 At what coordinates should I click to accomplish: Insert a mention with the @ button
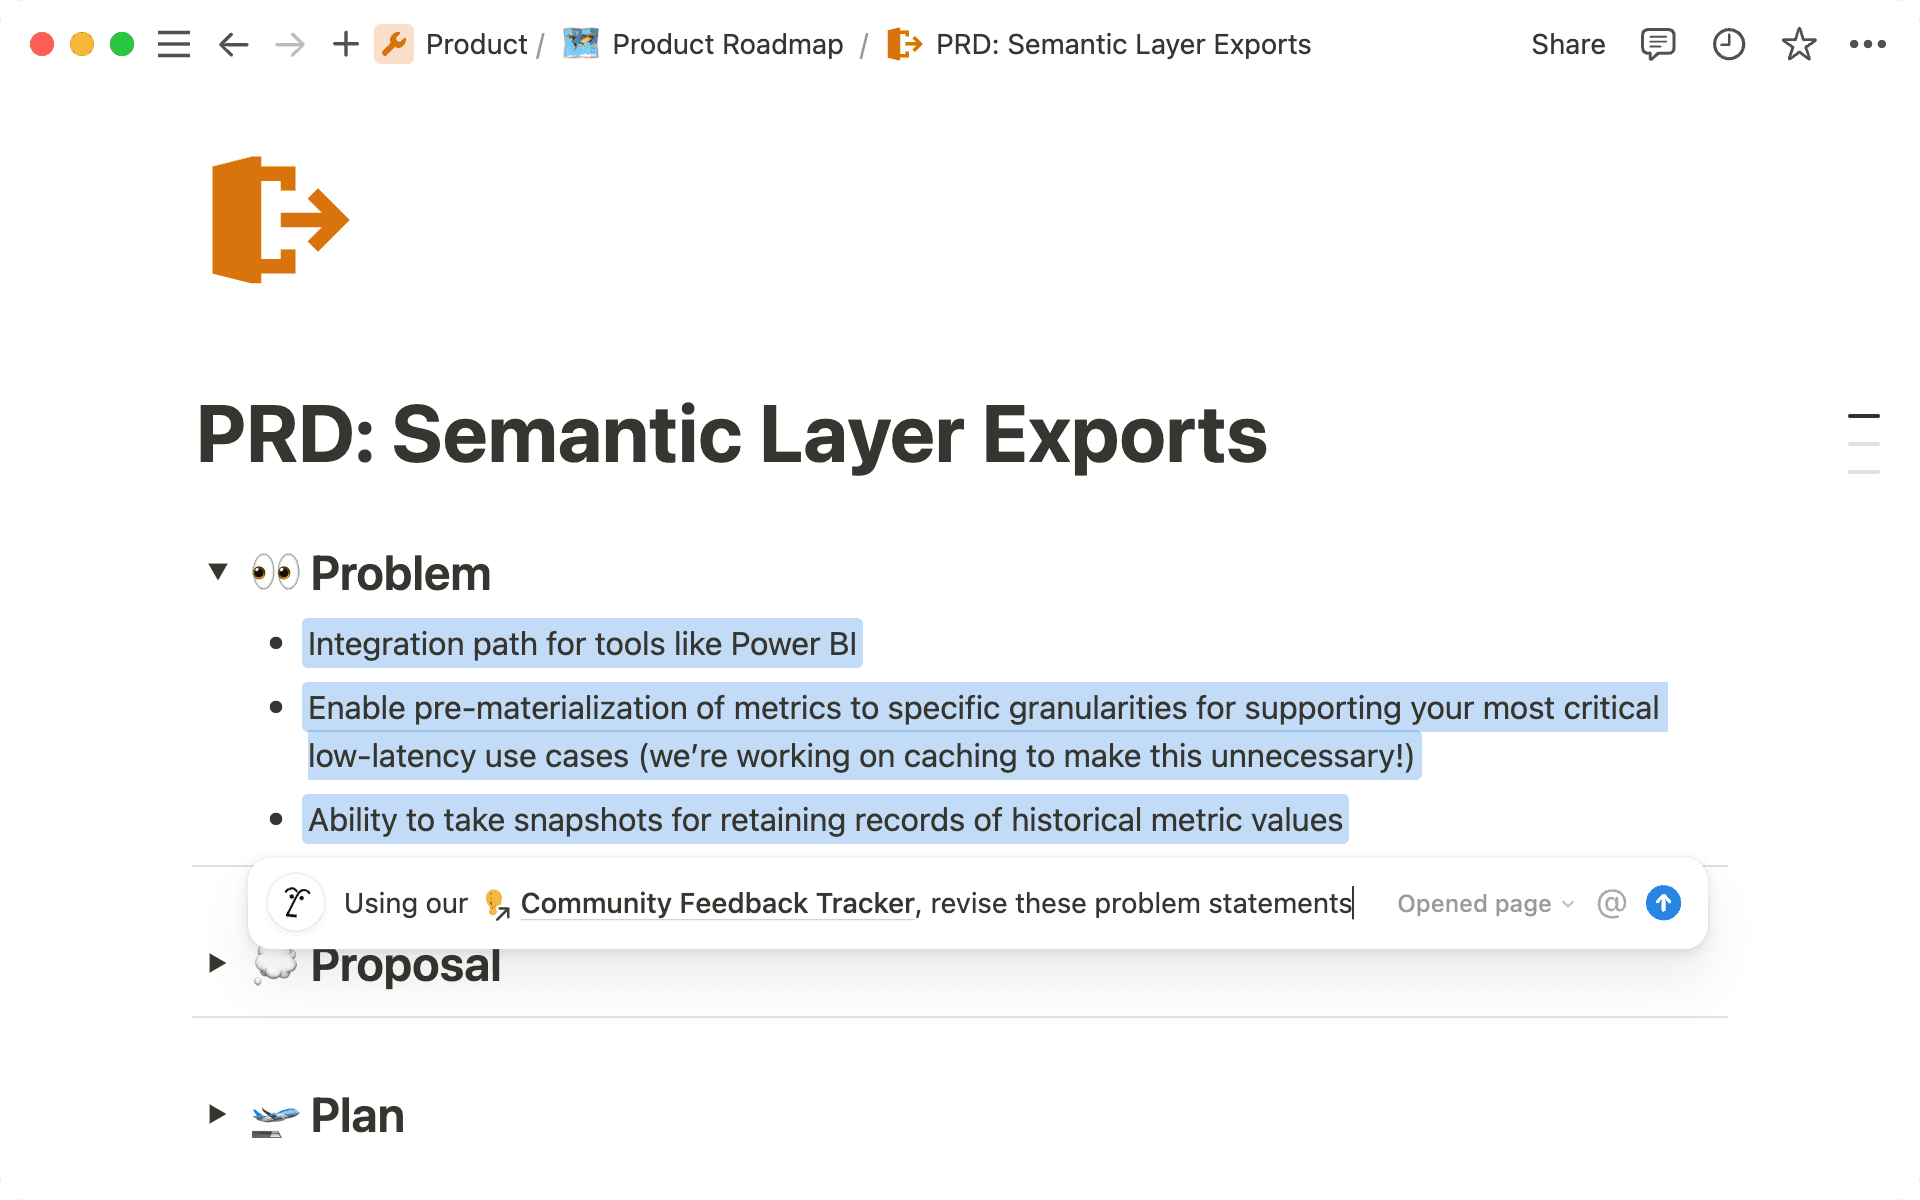(1611, 904)
